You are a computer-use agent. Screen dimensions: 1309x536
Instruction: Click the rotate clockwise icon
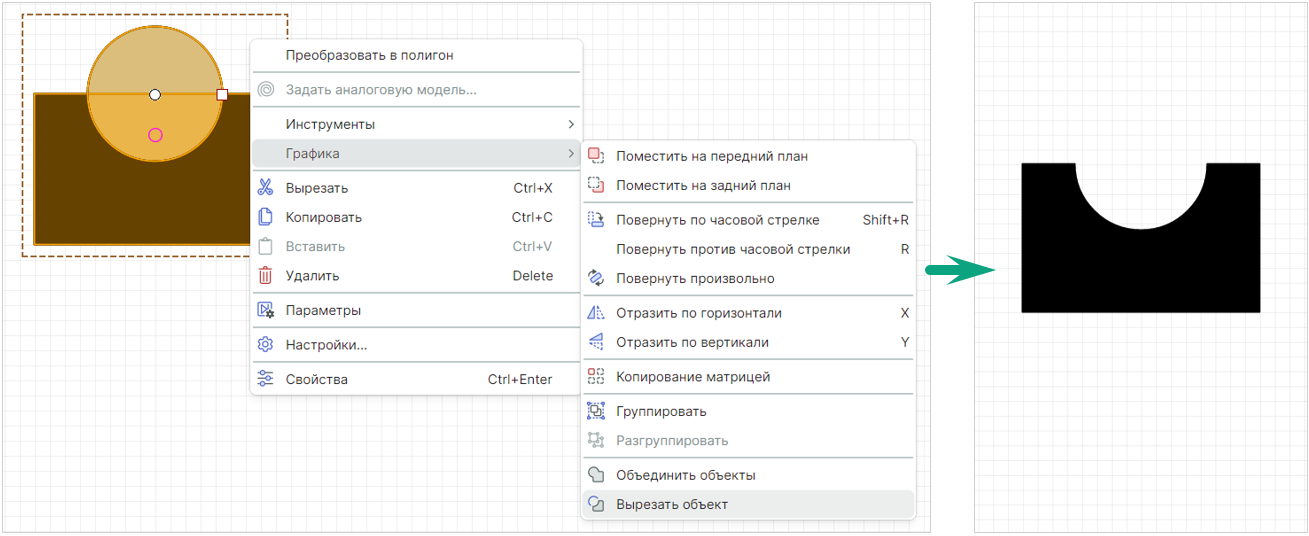click(x=596, y=220)
